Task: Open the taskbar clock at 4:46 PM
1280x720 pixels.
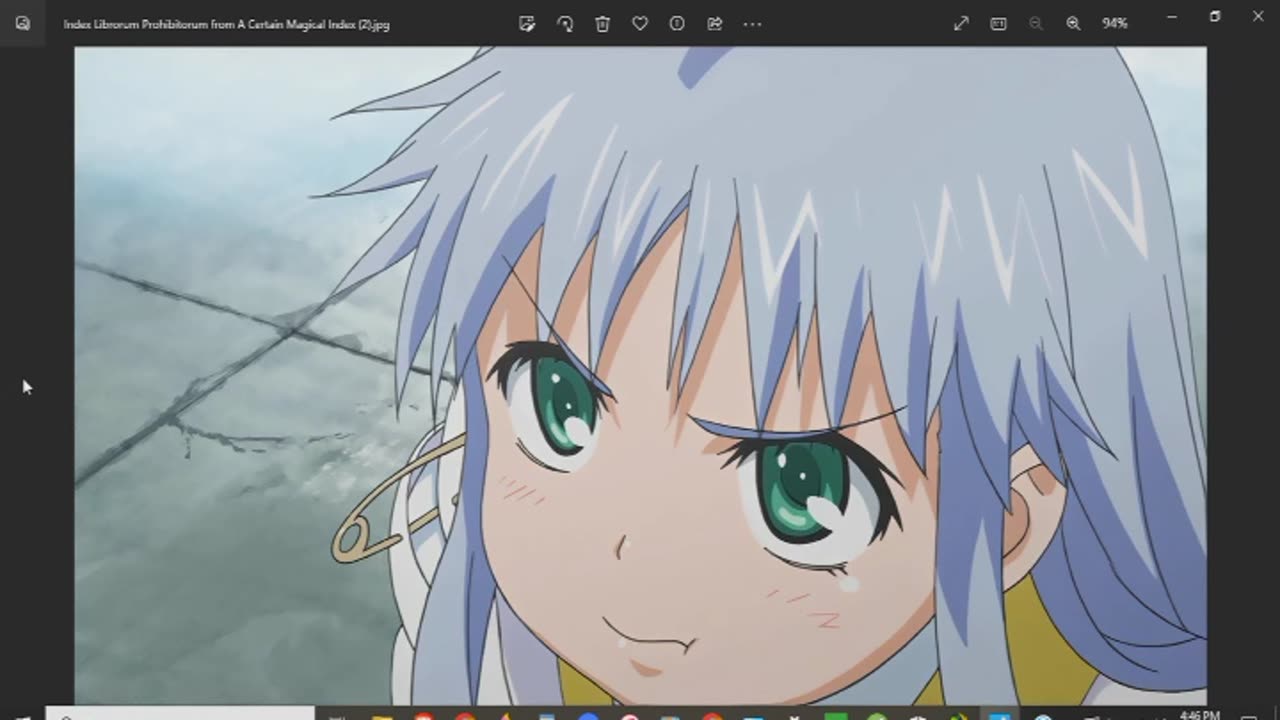Action: (x=1198, y=715)
